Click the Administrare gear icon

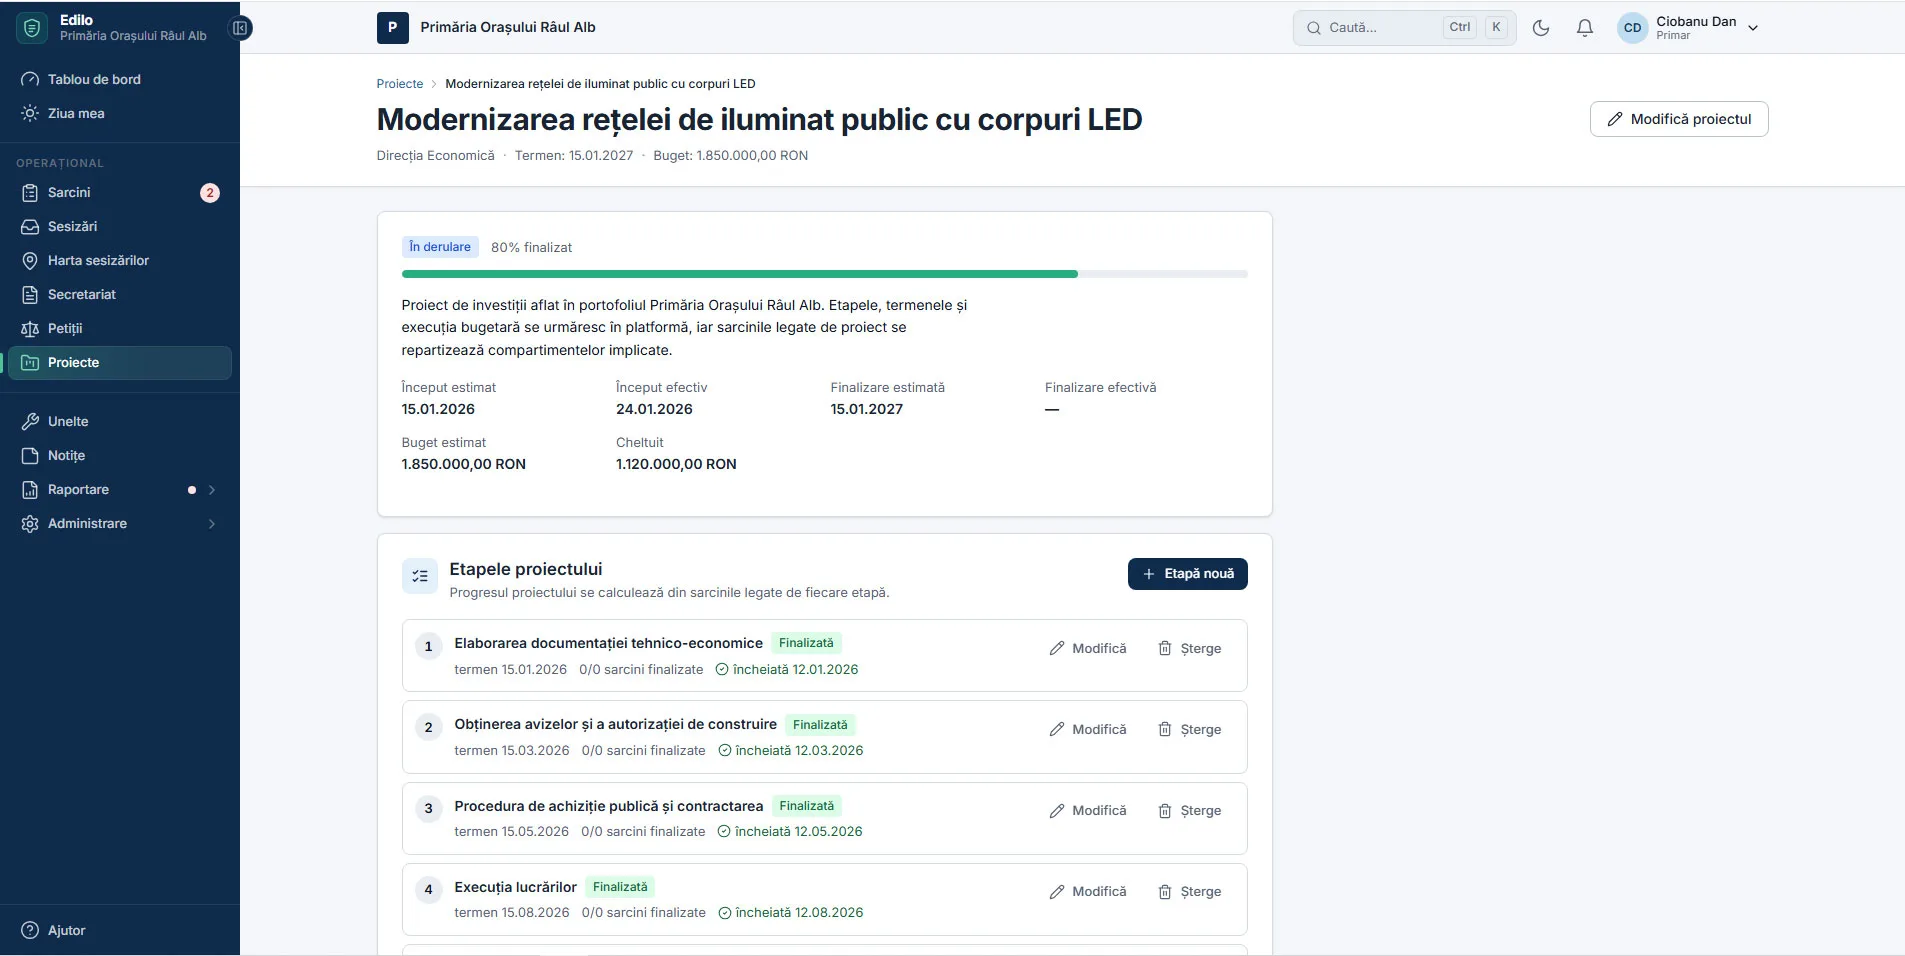(30, 524)
